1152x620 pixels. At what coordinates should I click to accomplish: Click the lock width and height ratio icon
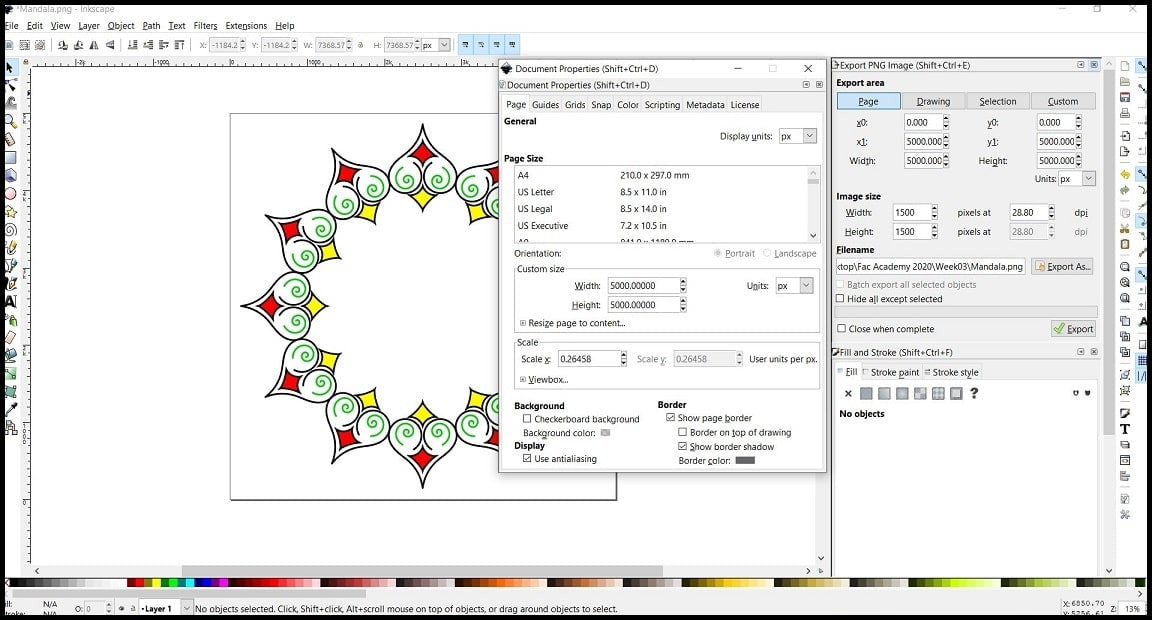tap(361, 46)
